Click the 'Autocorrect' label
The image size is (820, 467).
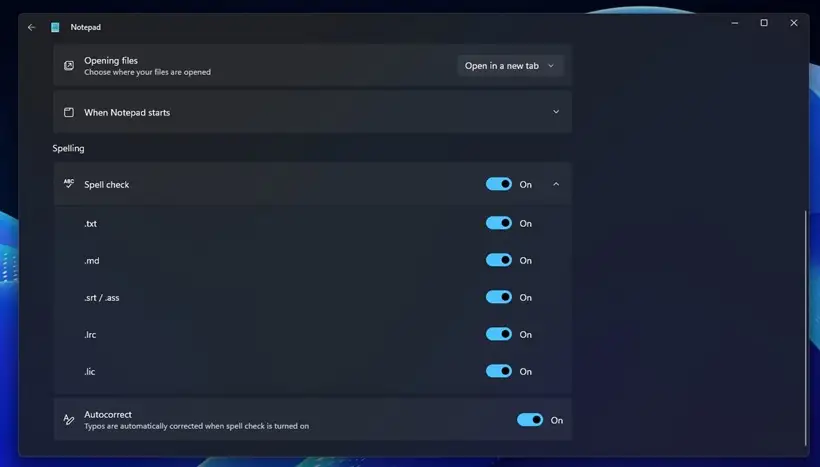pos(108,415)
